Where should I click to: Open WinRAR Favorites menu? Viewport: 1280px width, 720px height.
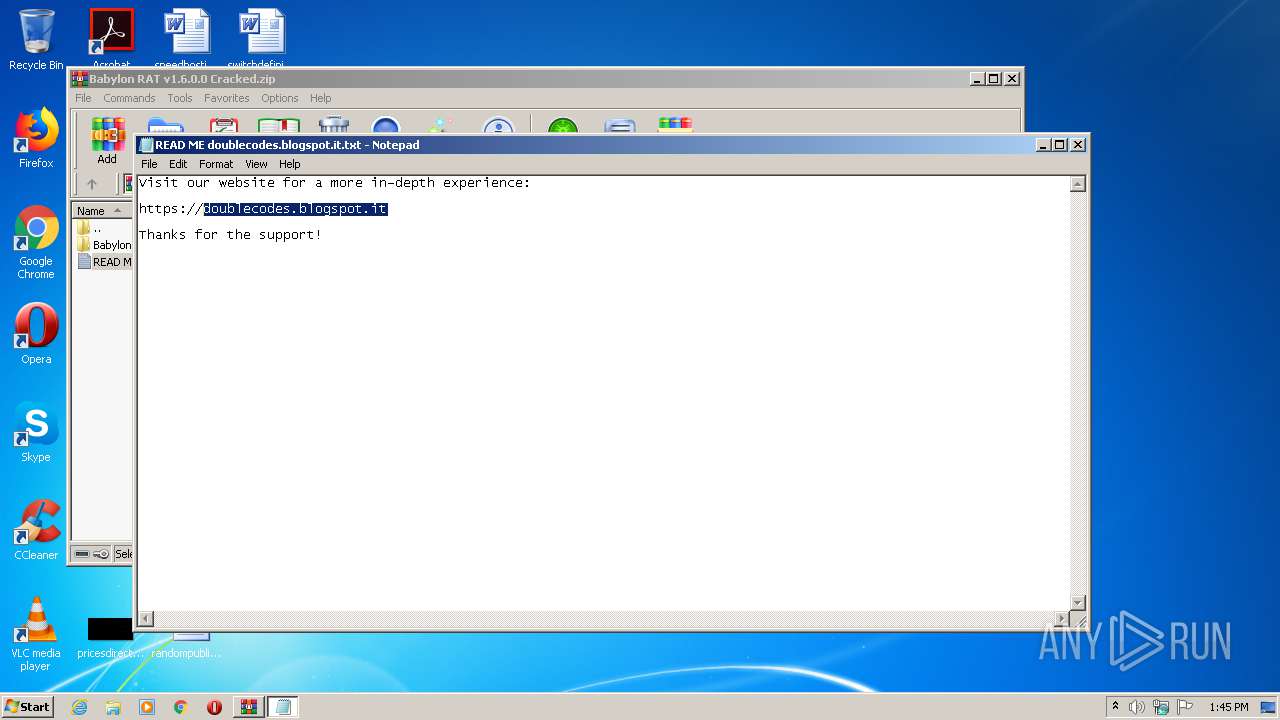pos(227,98)
